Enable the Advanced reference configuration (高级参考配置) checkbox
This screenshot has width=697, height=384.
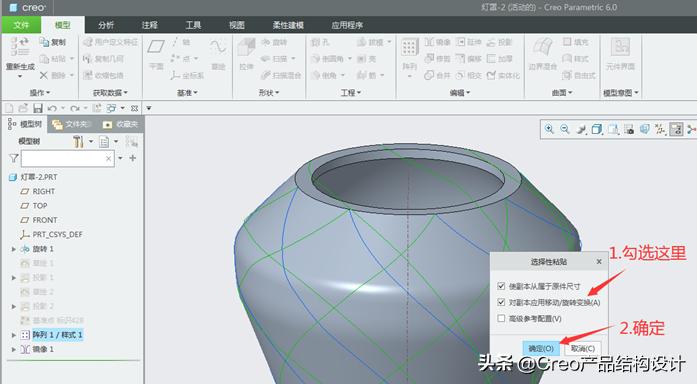[x=501, y=318]
